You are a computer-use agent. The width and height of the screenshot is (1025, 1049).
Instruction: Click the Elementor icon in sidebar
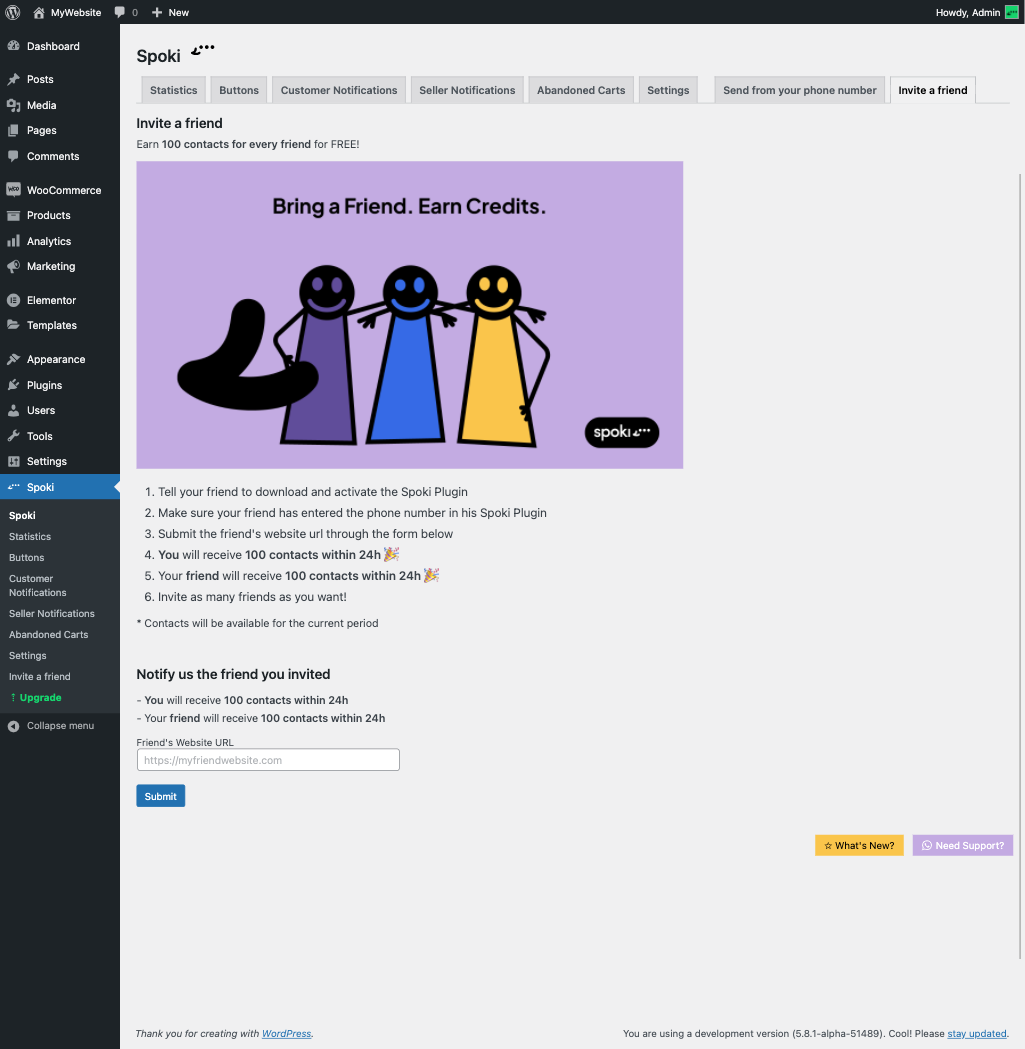point(13,300)
